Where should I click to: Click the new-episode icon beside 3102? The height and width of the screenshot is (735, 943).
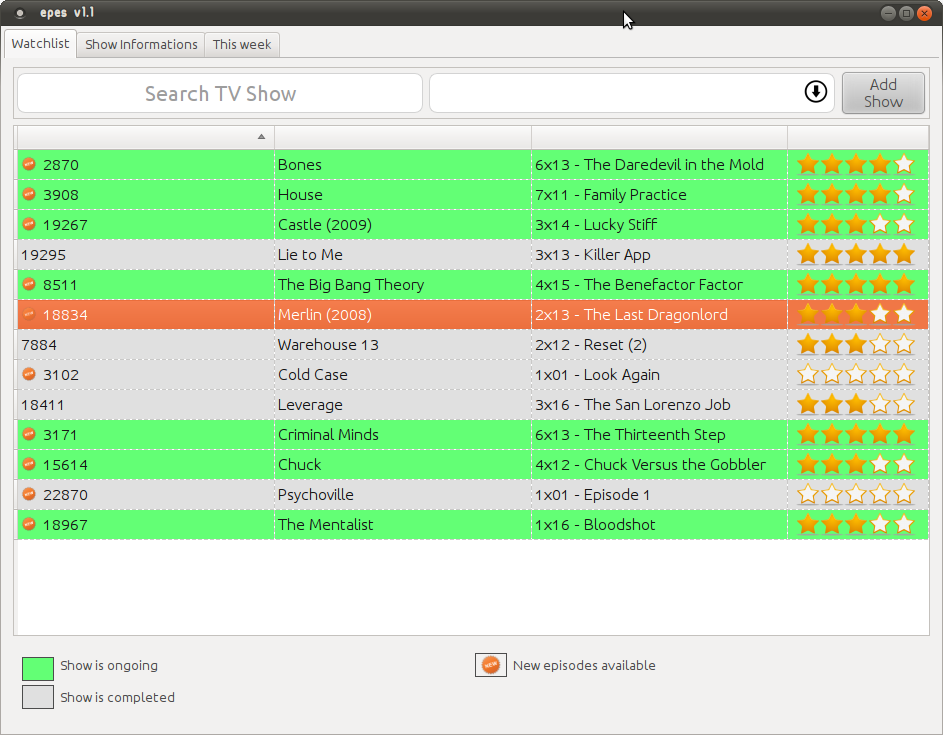coord(29,374)
